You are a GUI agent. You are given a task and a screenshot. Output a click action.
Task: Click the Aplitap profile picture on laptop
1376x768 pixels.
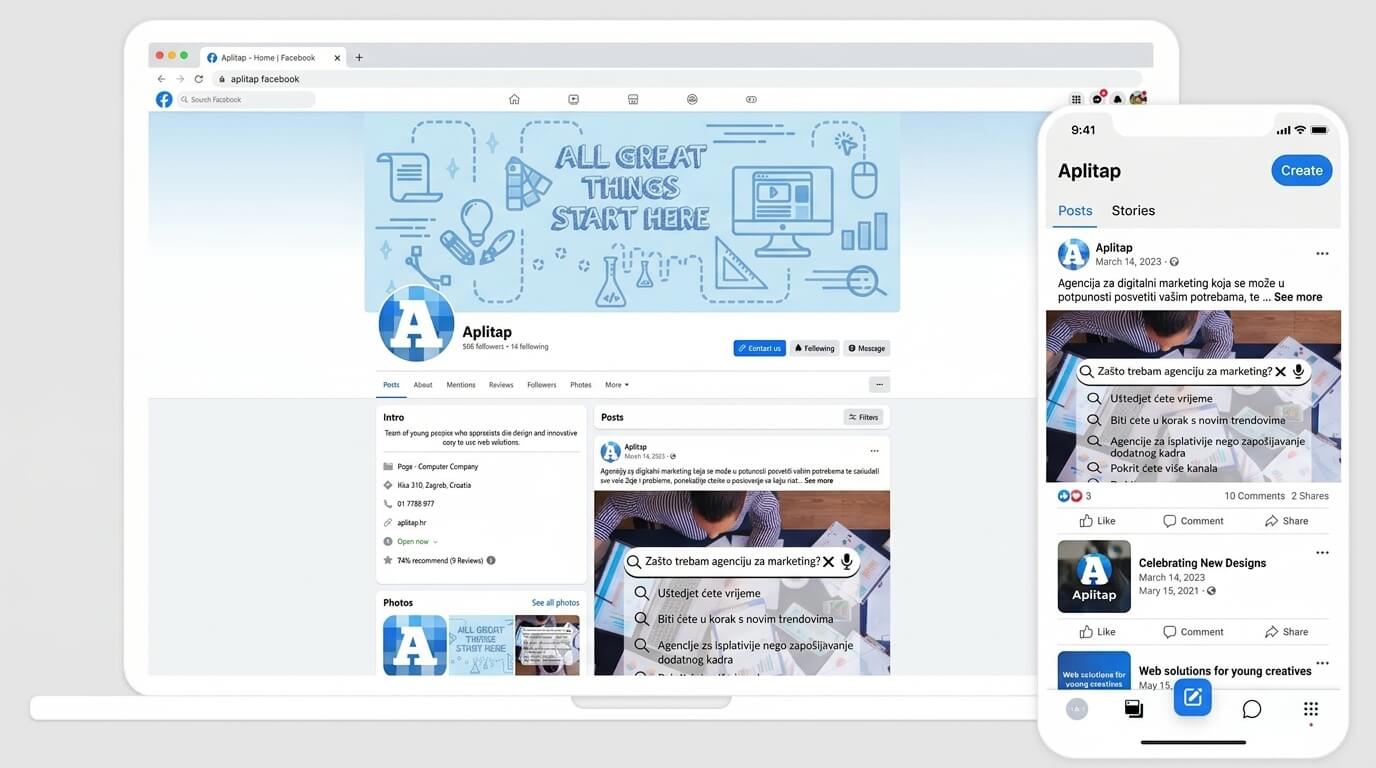416,324
